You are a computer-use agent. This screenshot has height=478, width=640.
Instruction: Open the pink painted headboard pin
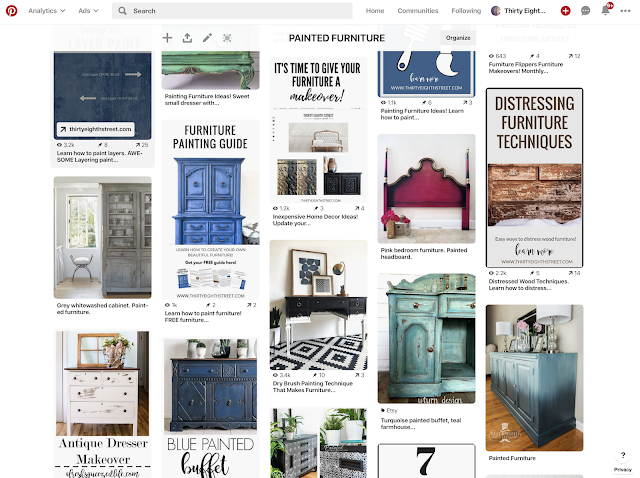(x=426, y=189)
